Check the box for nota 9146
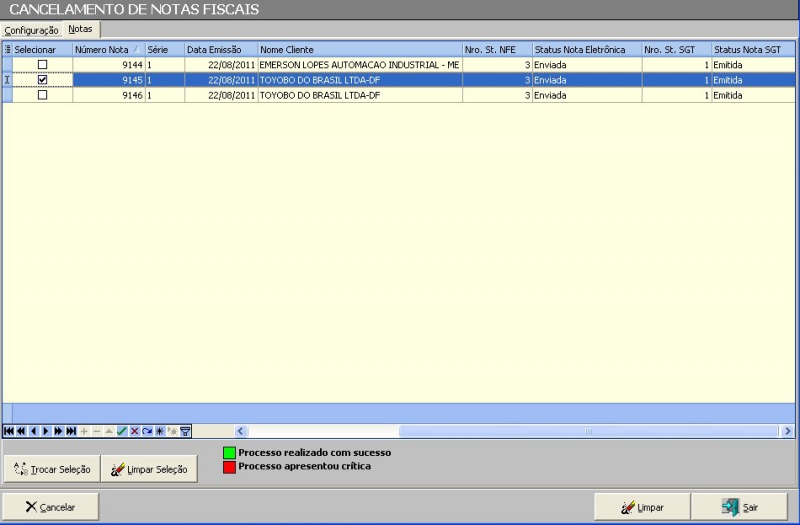The height and width of the screenshot is (525, 800). (x=42, y=96)
